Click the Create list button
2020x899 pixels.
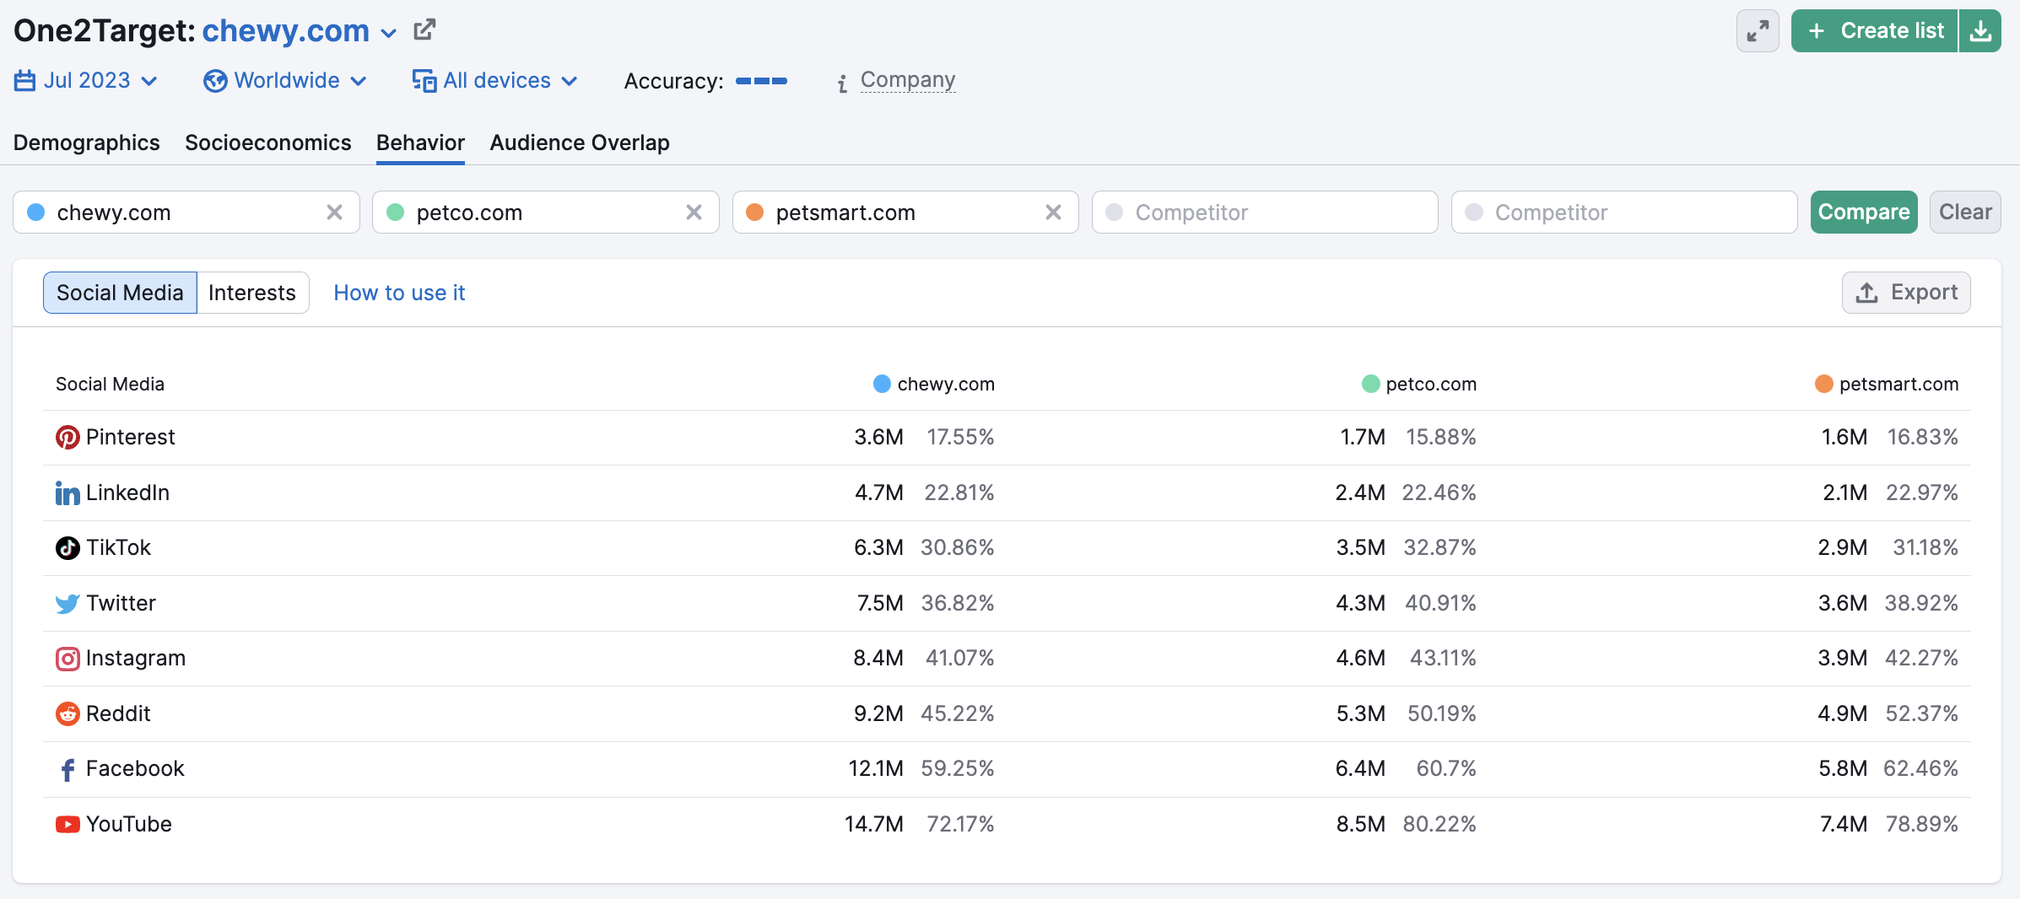1875,31
